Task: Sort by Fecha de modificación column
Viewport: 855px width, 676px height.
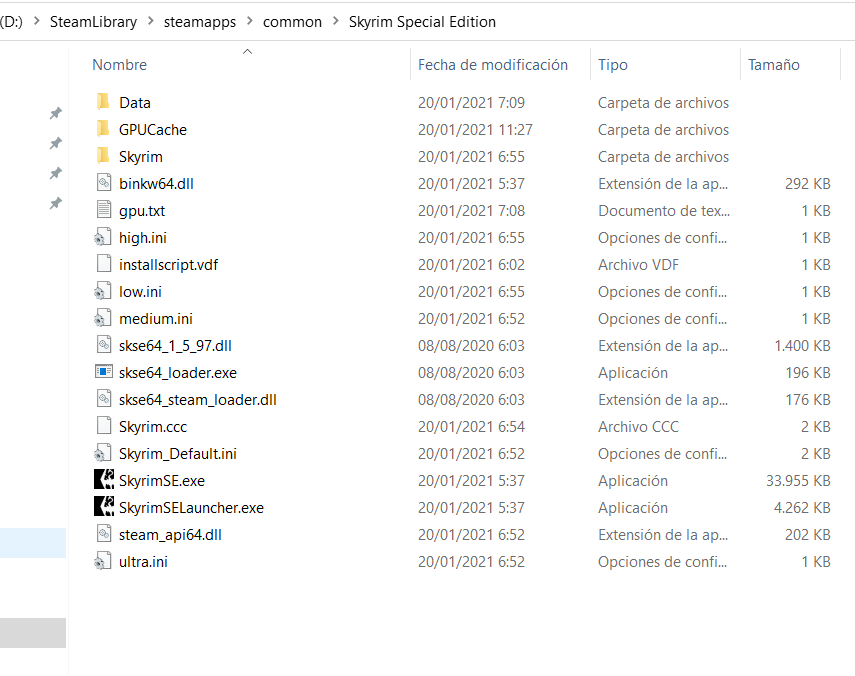Action: click(493, 64)
